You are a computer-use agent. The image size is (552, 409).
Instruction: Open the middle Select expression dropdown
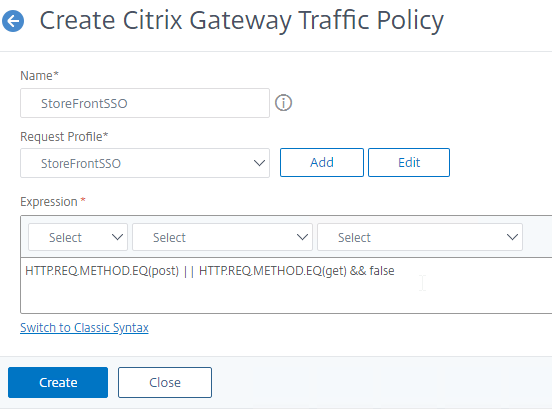point(222,237)
